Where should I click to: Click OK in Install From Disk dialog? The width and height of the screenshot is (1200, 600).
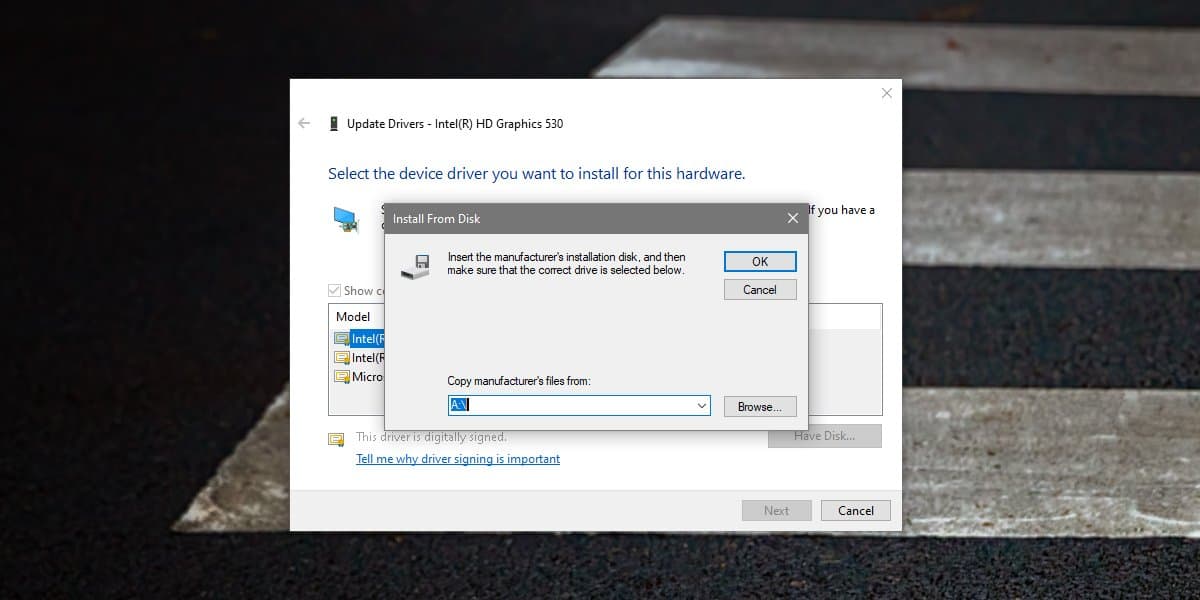[760, 261]
